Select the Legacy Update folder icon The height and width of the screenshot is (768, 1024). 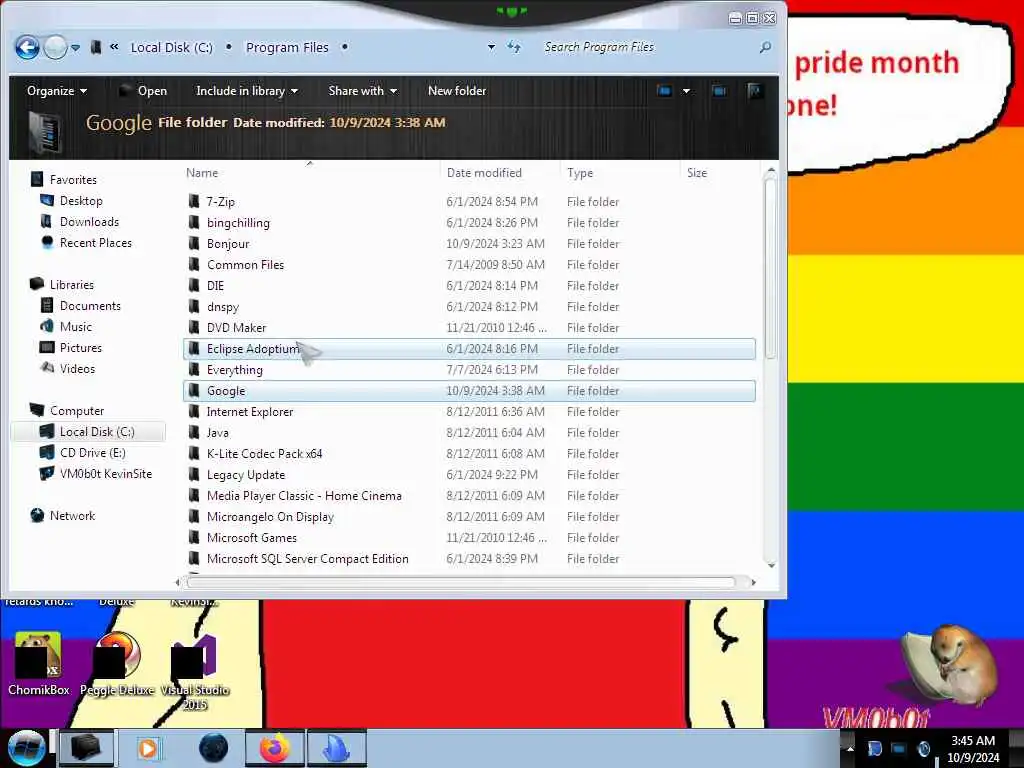tap(194, 474)
